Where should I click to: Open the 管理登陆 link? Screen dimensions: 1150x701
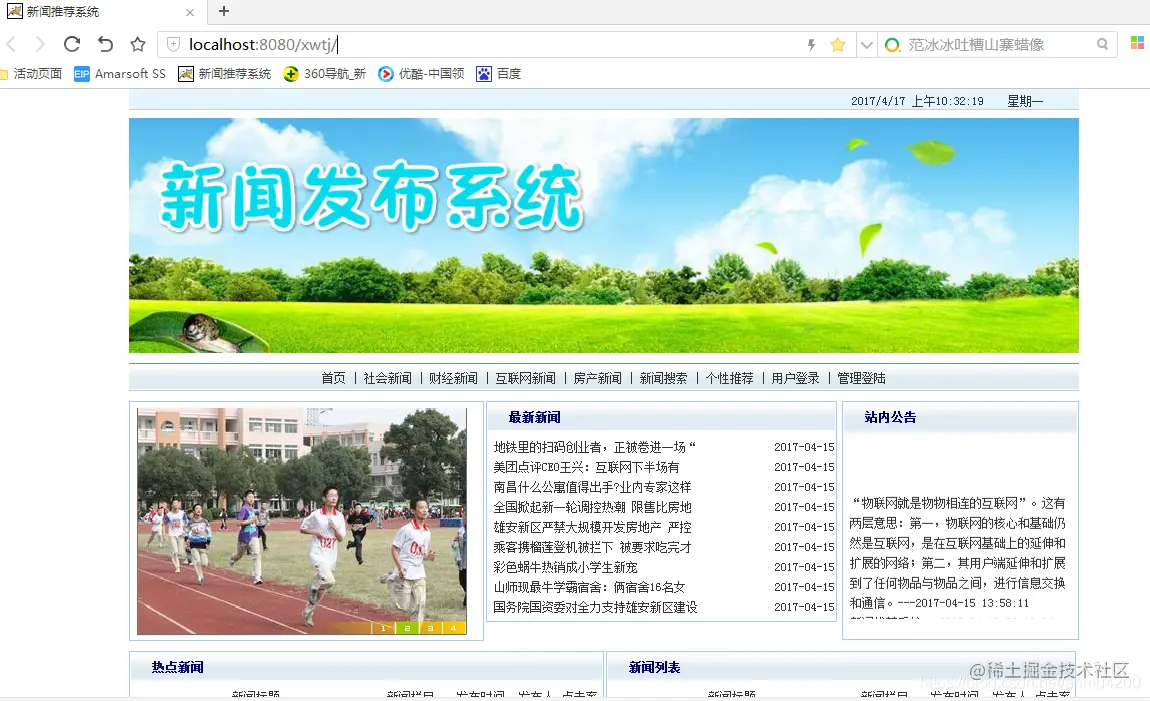tap(863, 378)
